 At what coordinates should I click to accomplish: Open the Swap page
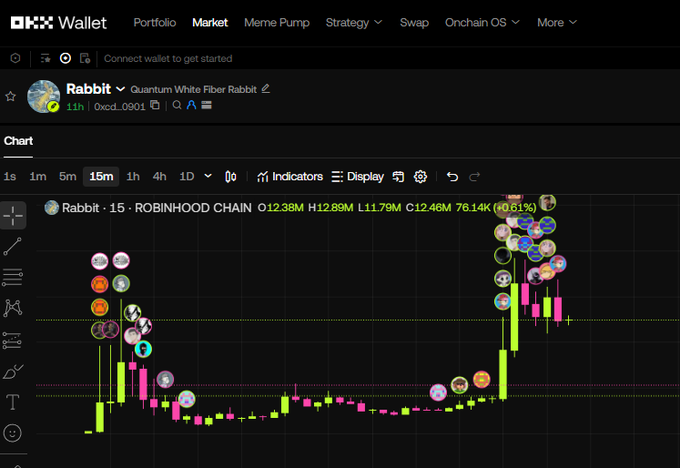coord(414,23)
